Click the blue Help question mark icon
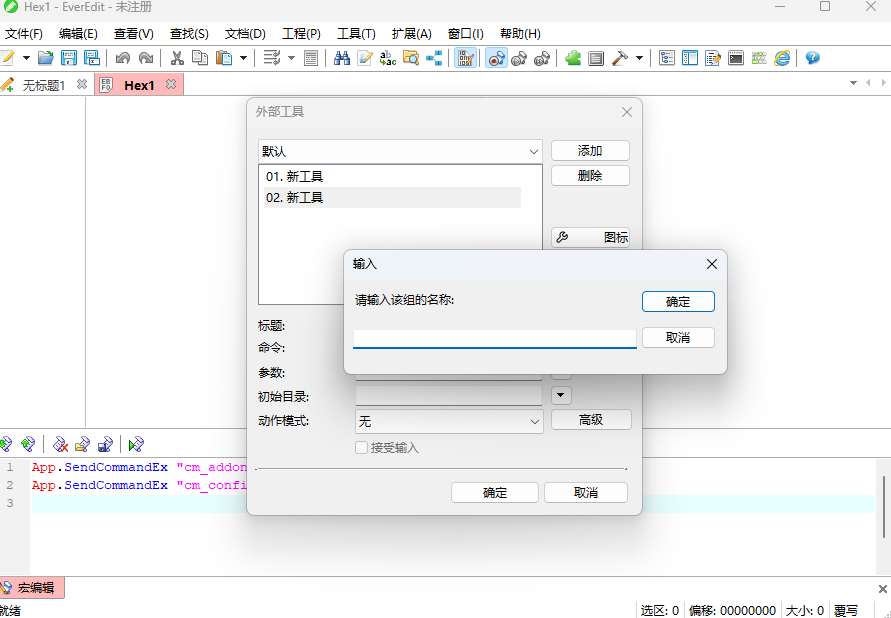This screenshot has height=618, width=891. pos(812,58)
